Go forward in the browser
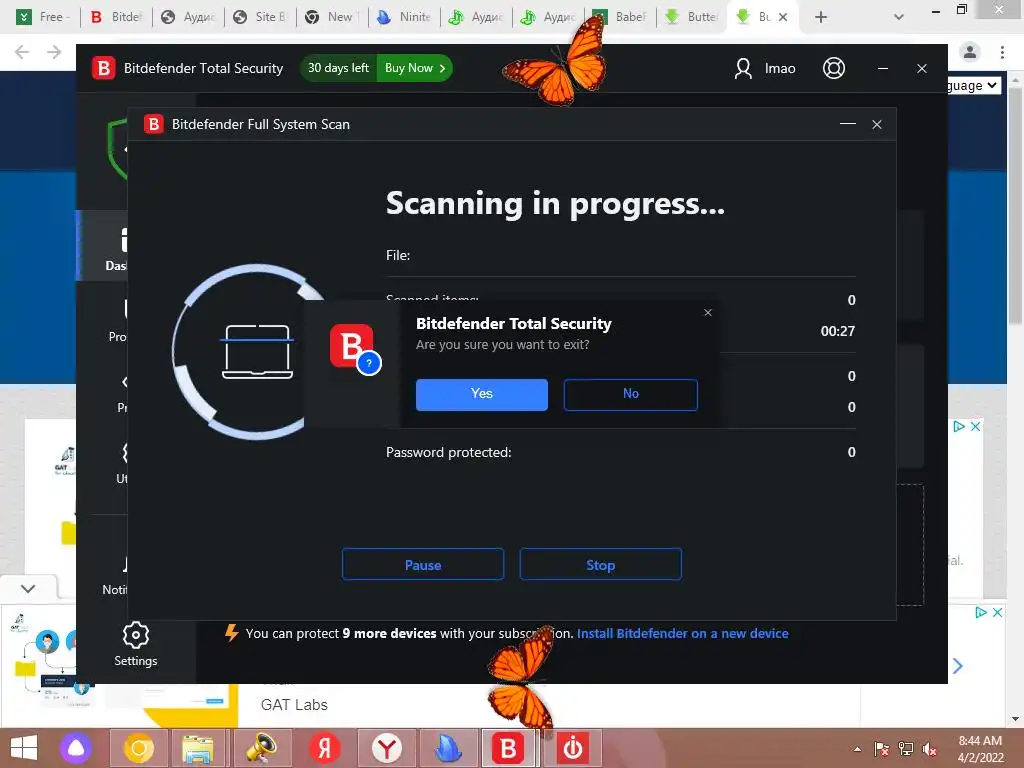Image resolution: width=1024 pixels, height=768 pixels. tap(54, 52)
